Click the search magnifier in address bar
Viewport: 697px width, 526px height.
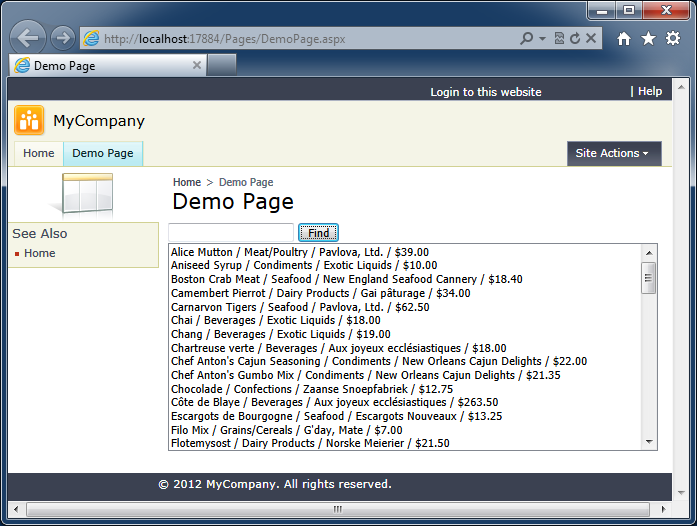pyautogui.click(x=526, y=38)
